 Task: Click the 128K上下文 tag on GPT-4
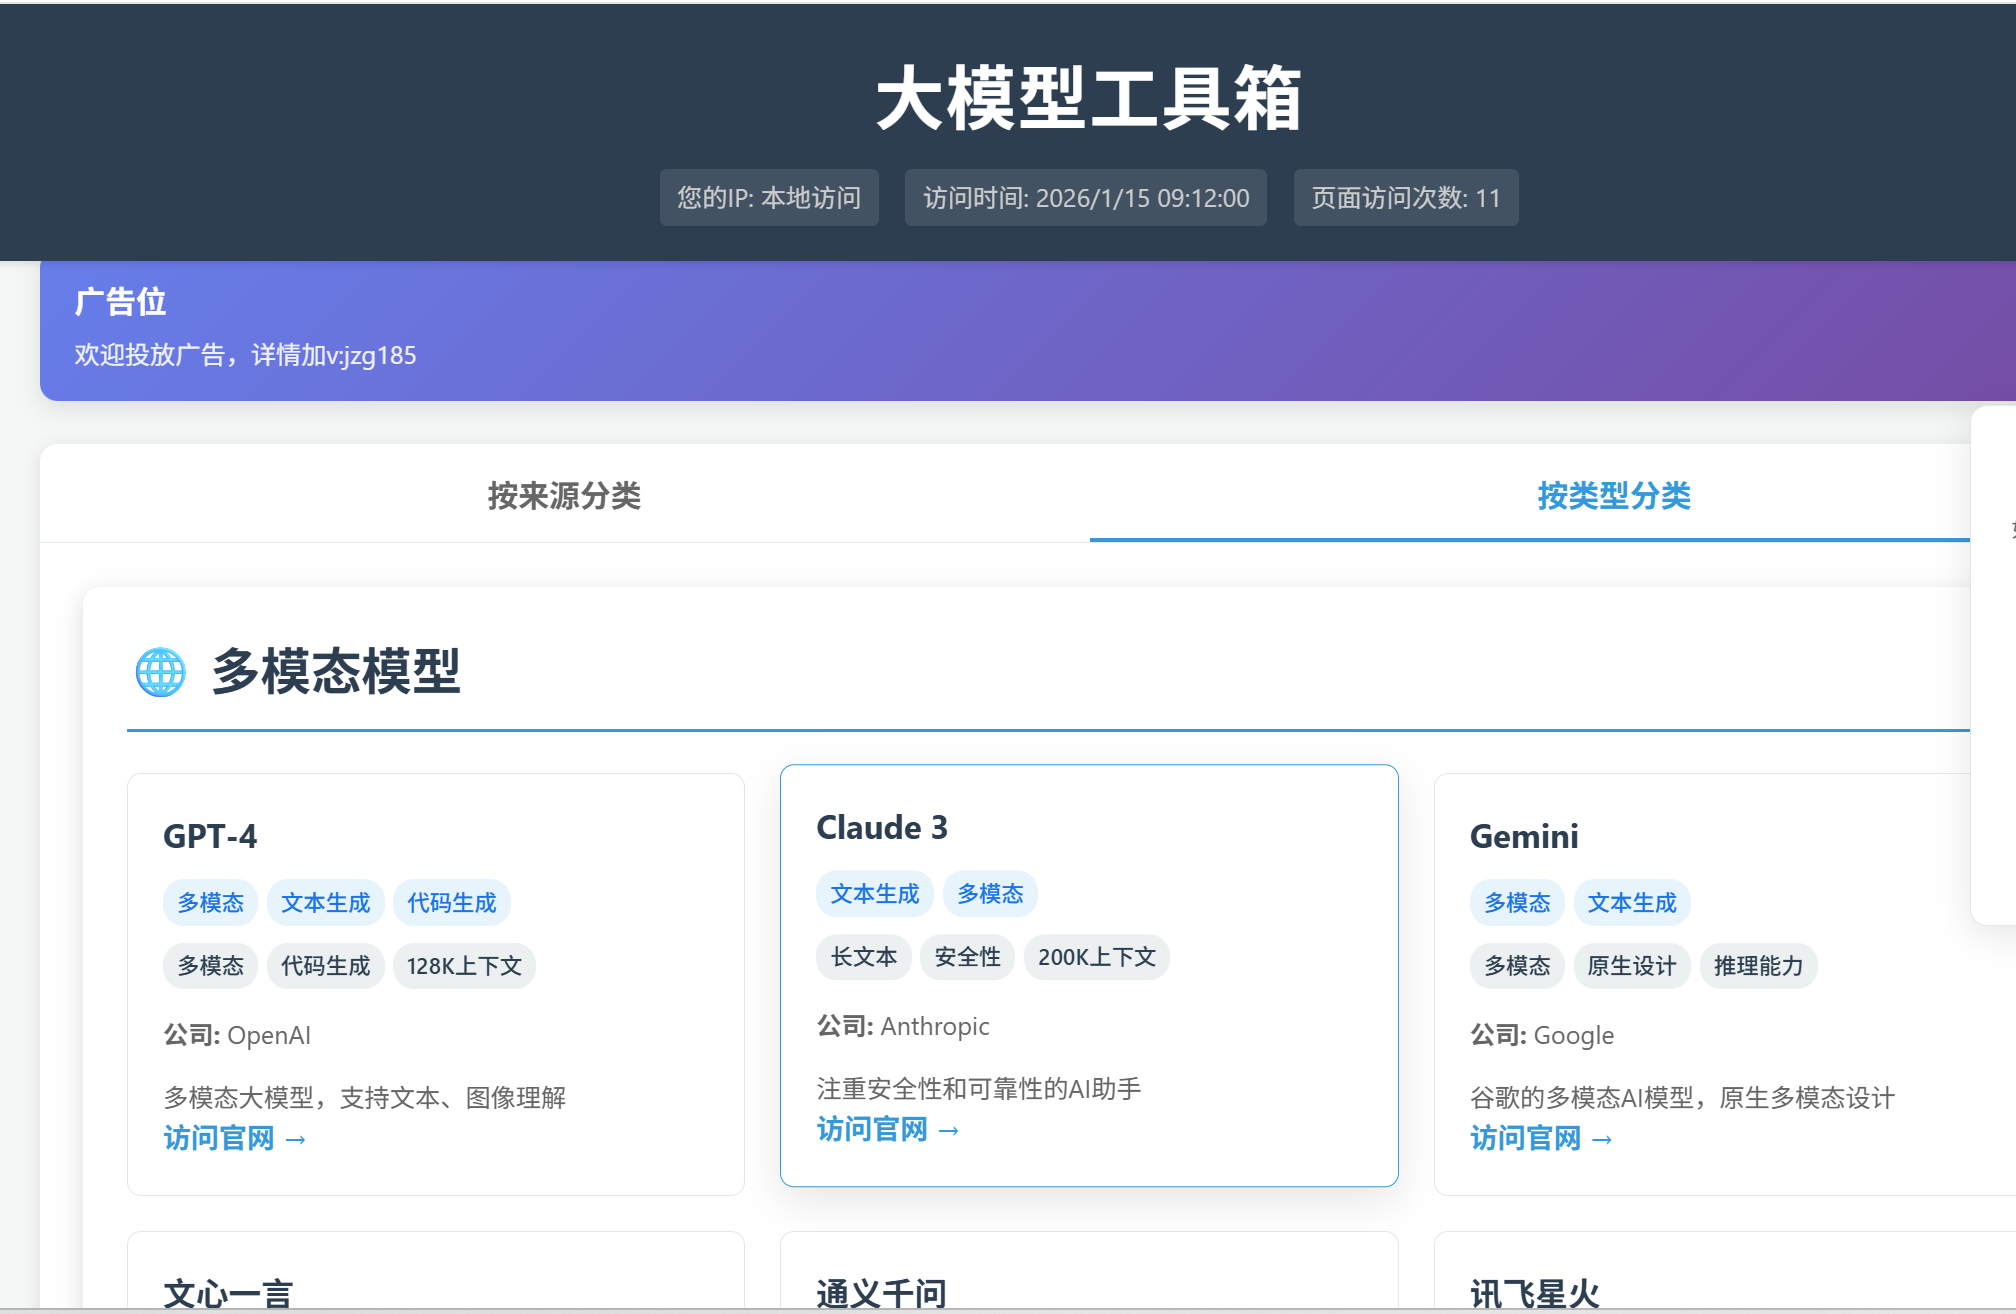pyautogui.click(x=464, y=966)
